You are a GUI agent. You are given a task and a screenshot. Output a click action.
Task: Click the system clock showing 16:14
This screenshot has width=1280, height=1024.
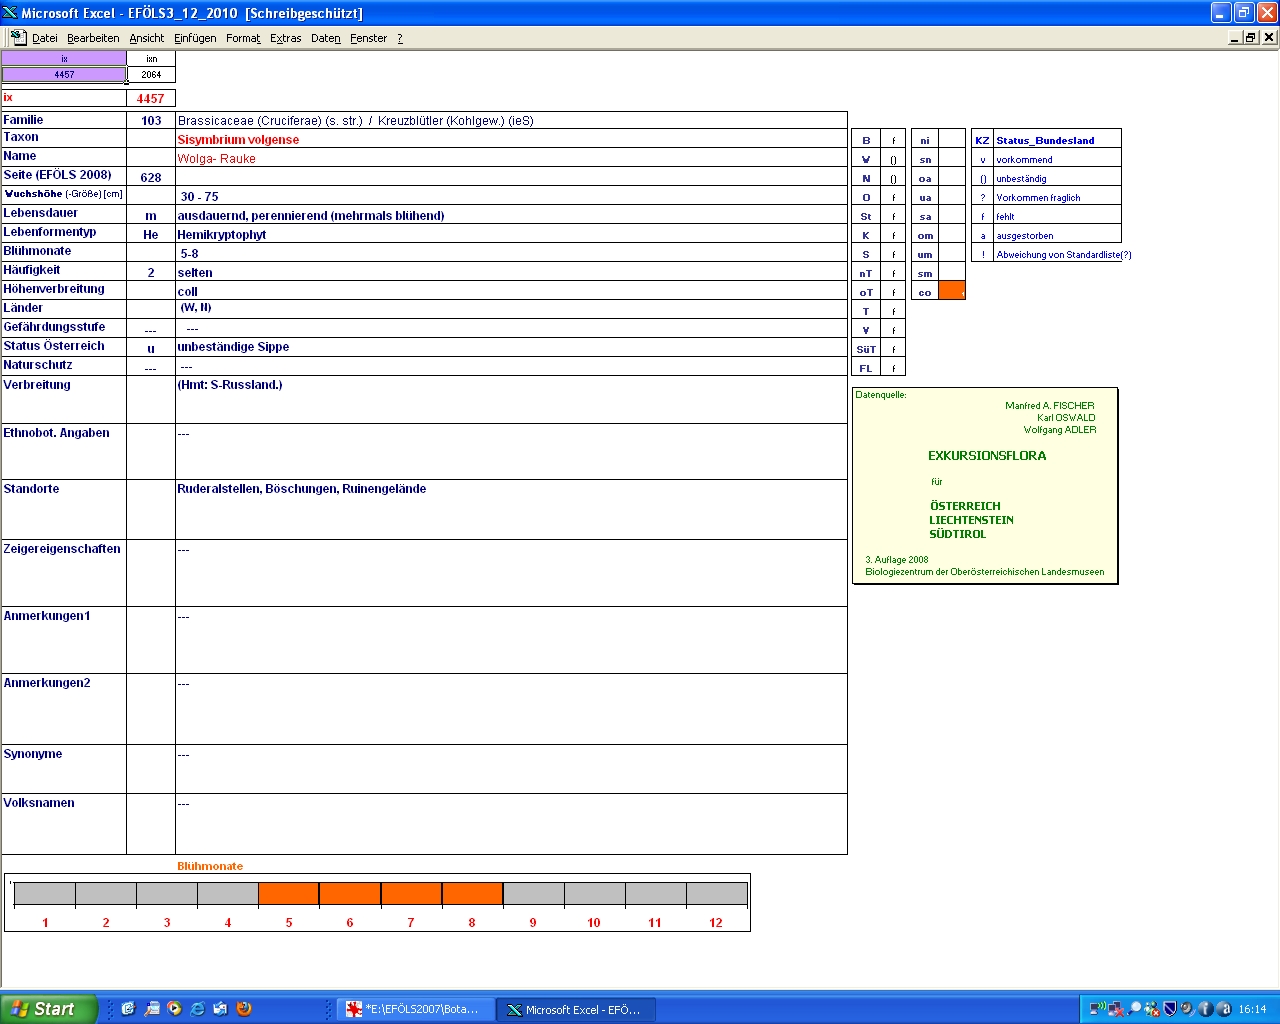click(x=1252, y=1009)
